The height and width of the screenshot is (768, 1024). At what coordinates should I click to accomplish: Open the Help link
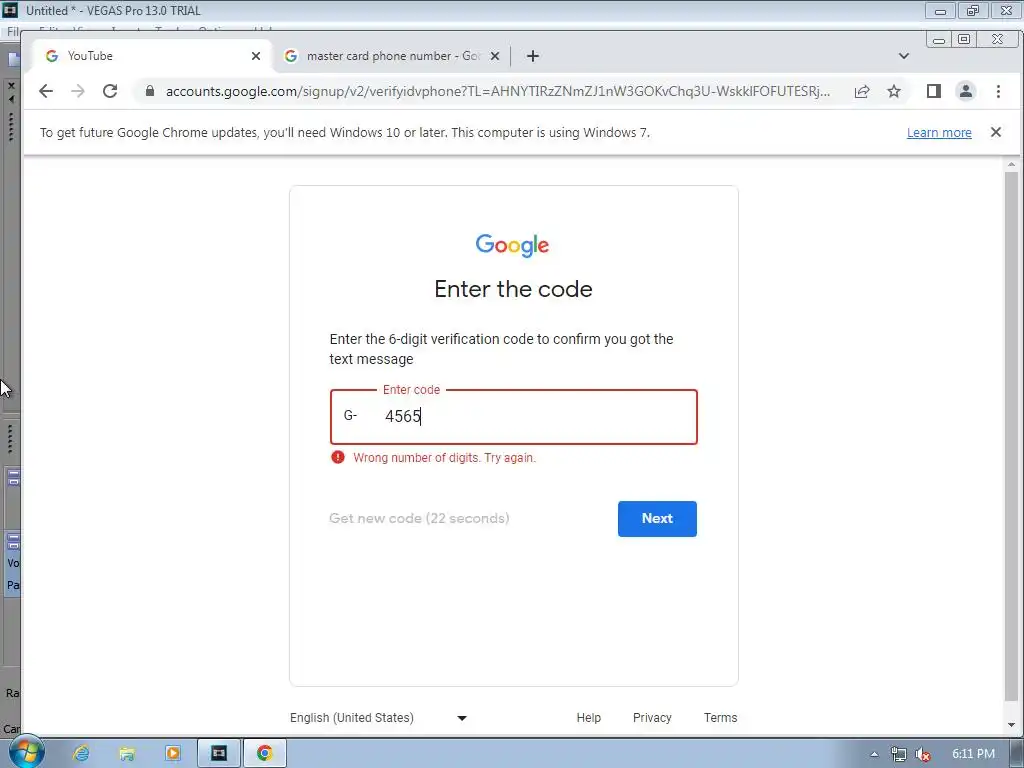pos(588,718)
